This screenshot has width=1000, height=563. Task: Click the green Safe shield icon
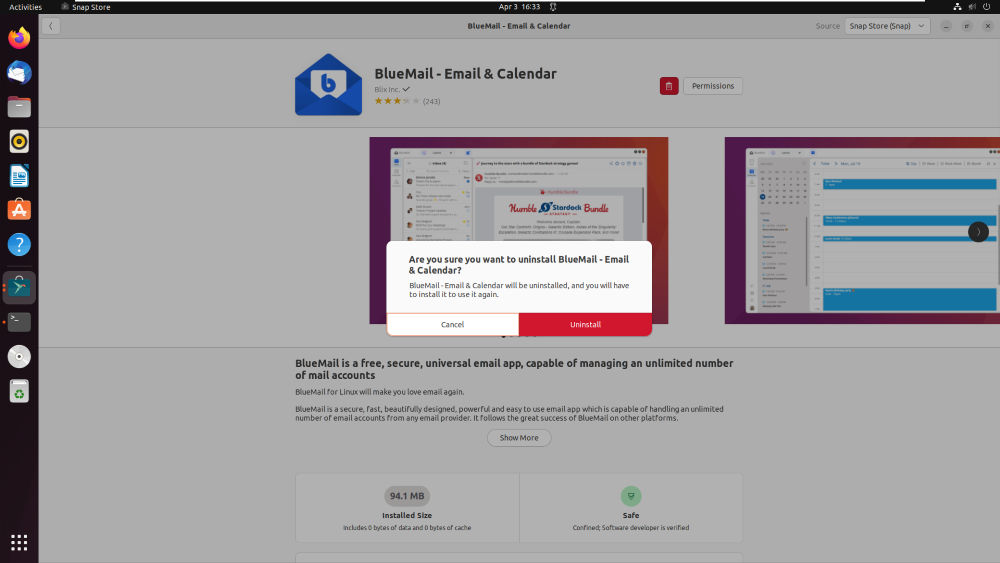(x=631, y=496)
